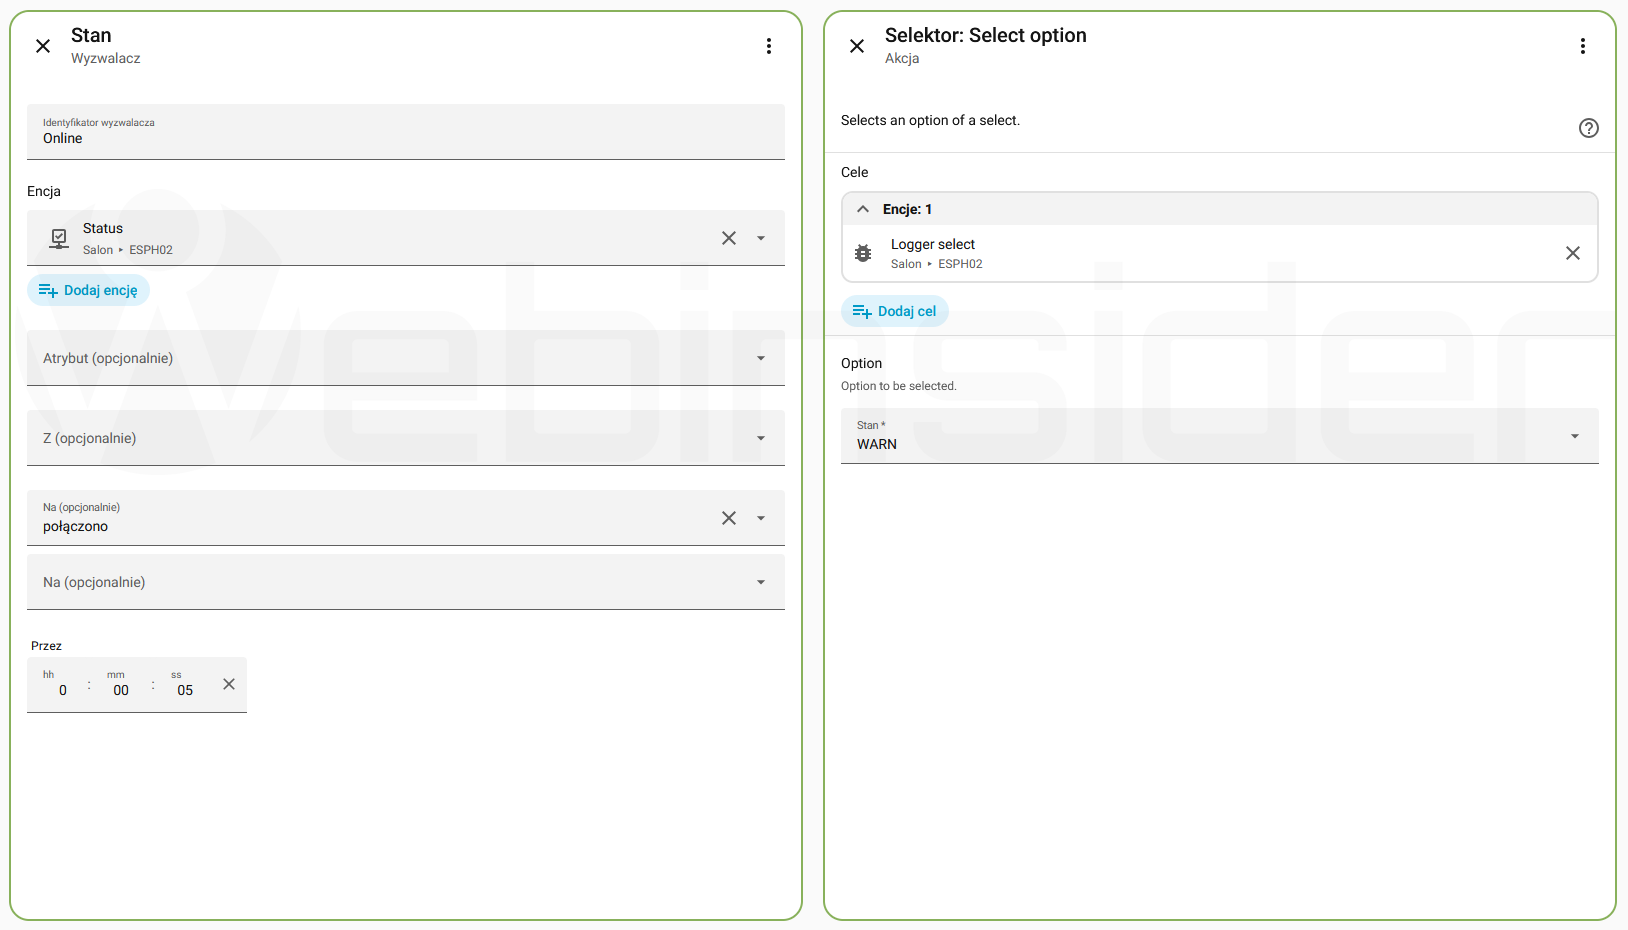Open the Stan dialog three-dot menu
The image size is (1628, 930).
(768, 46)
